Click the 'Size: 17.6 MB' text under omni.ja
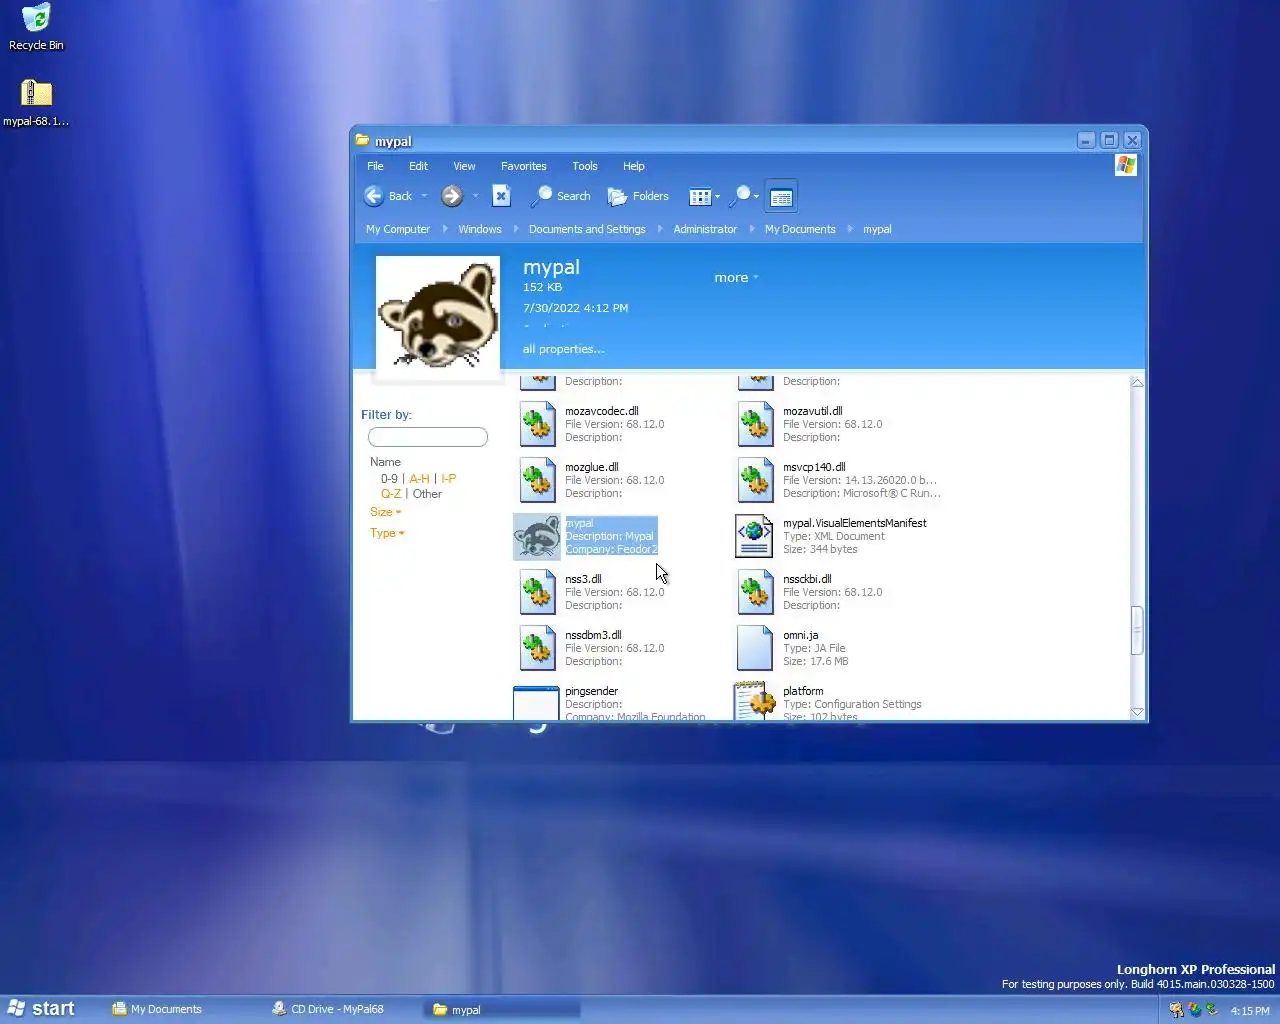The height and width of the screenshot is (1024, 1280). pyautogui.click(x=815, y=661)
